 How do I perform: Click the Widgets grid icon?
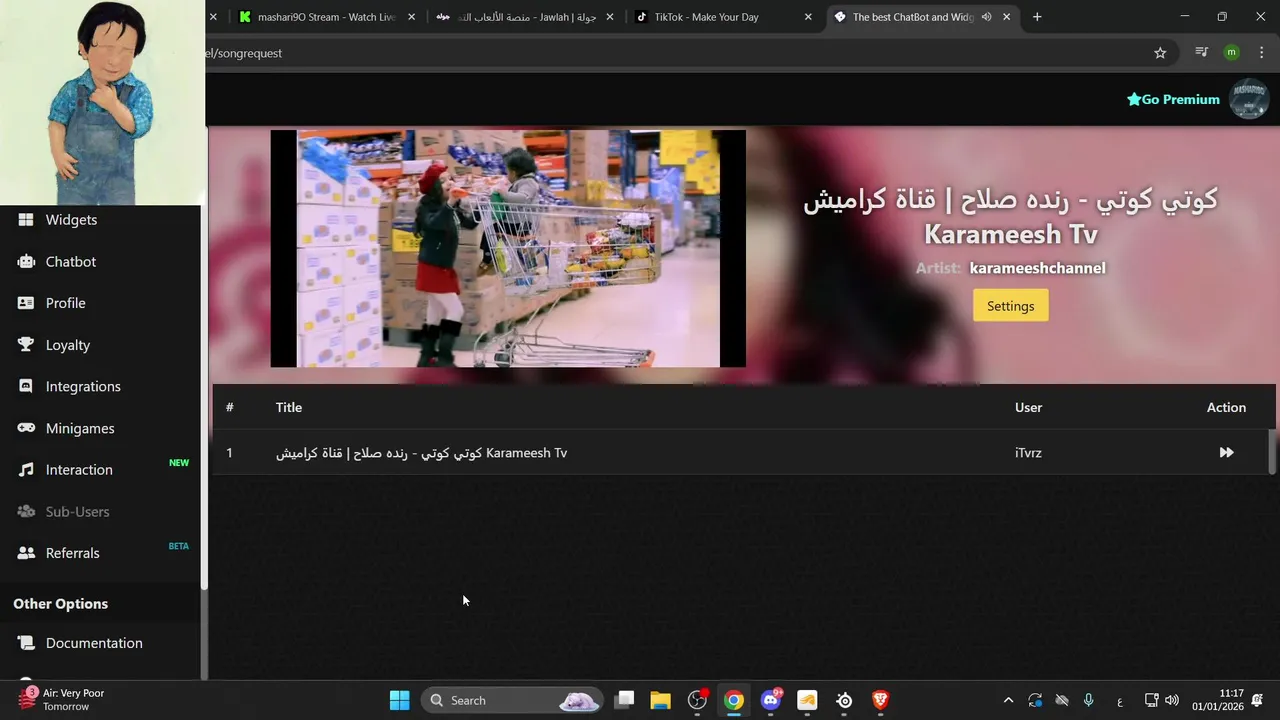[26, 220]
